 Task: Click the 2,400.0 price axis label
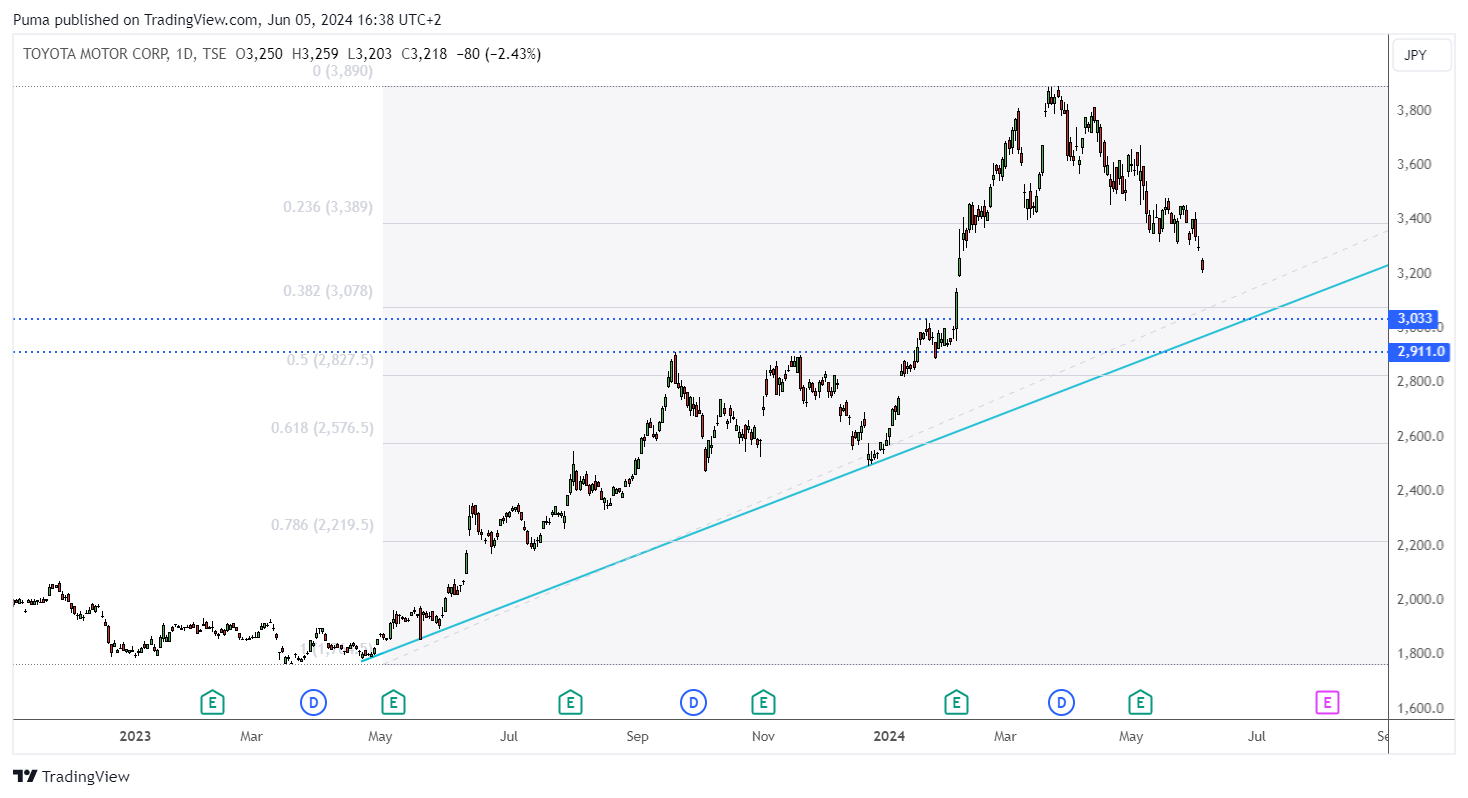tap(1419, 491)
